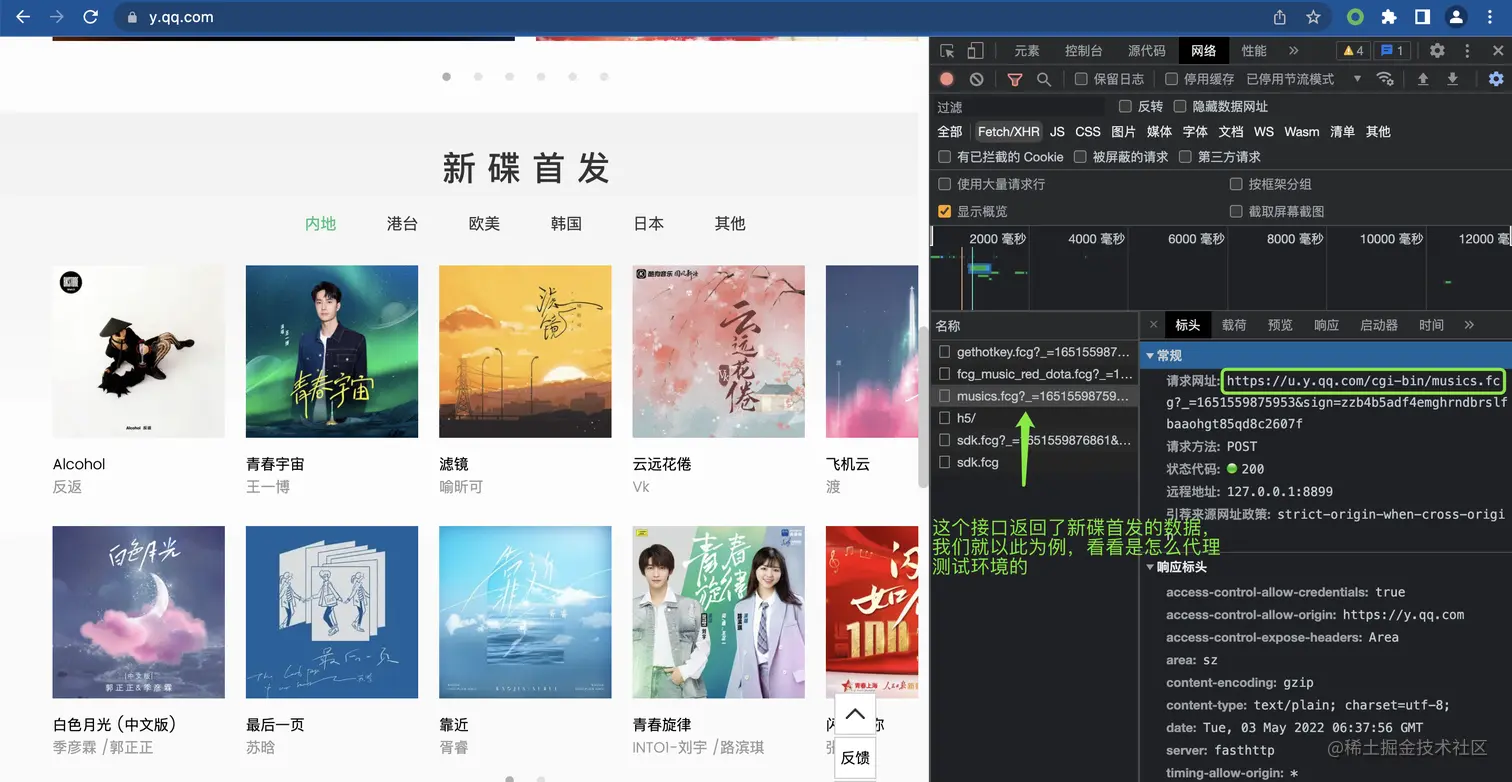Open DevTools customize three-dot menu
The height and width of the screenshot is (782, 1512).
(1468, 51)
